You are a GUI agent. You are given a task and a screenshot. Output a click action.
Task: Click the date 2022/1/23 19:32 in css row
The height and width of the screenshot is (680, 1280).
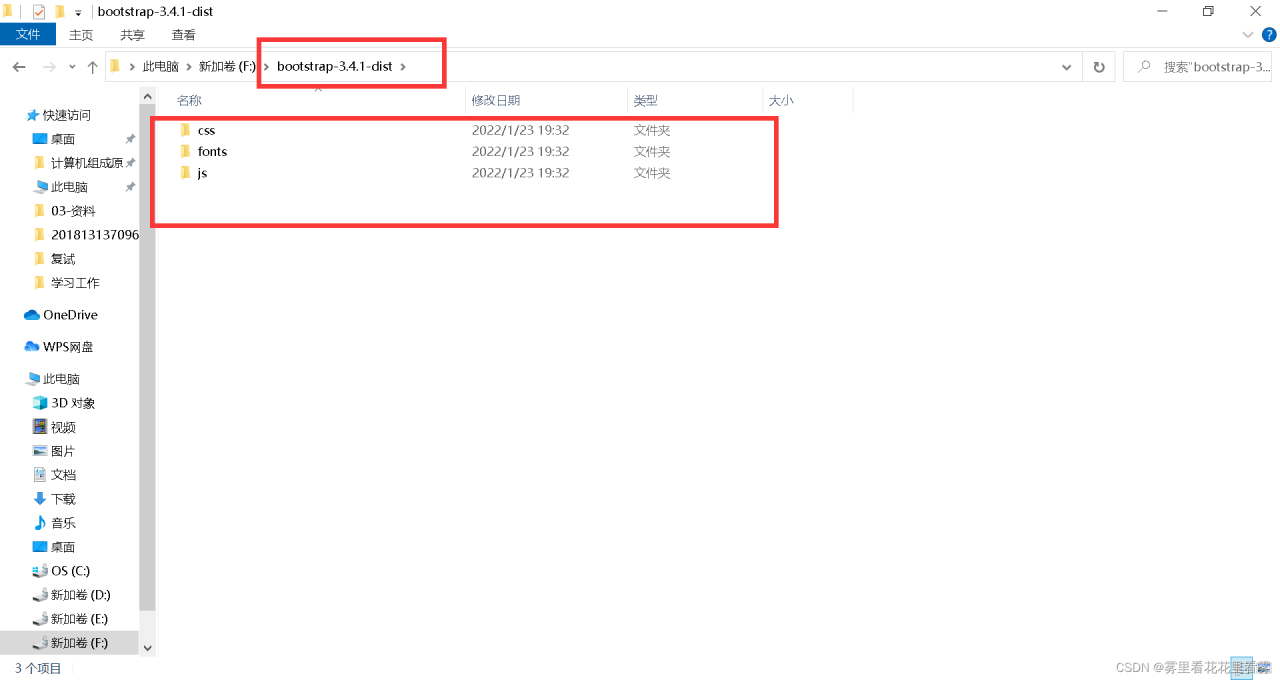click(520, 130)
